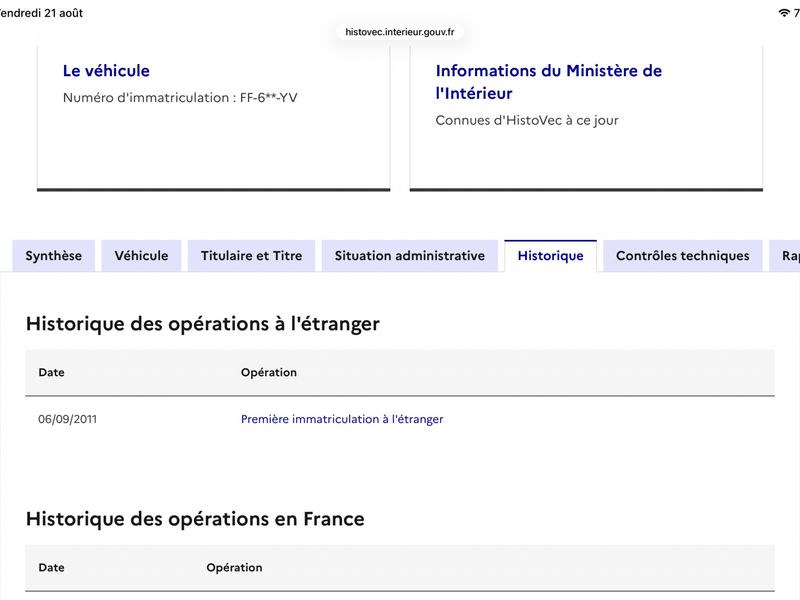Click the date 06/09/2011 cell
Image resolution: width=800 pixels, height=600 pixels.
[x=67, y=419]
